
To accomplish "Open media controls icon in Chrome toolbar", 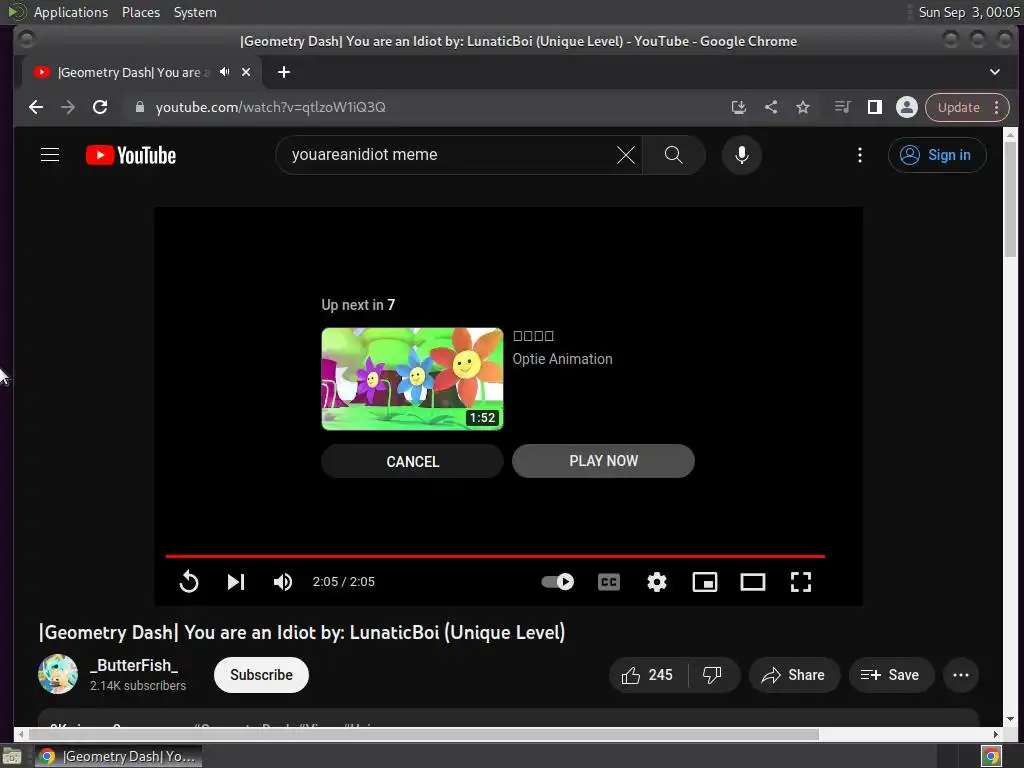I will (x=842, y=107).
